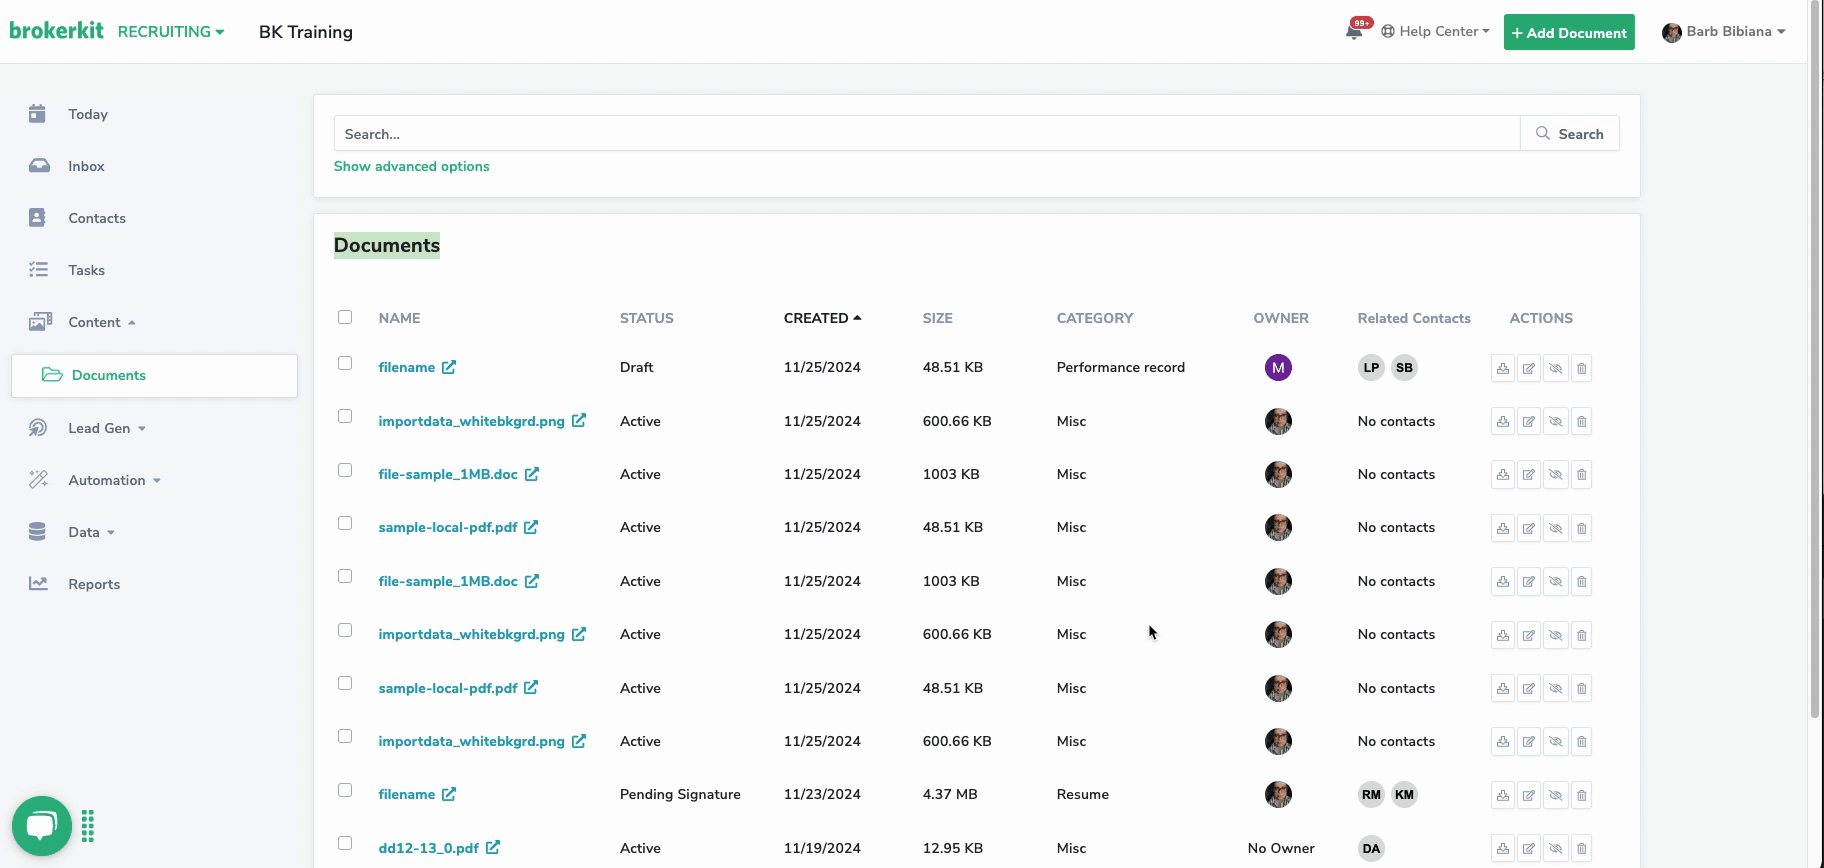Click the Related Contact badge KM
Viewport: 1824px width, 868px height.
tap(1404, 795)
